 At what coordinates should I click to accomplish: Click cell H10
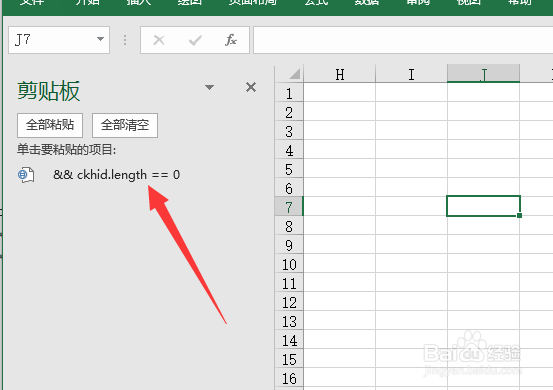[x=340, y=264]
